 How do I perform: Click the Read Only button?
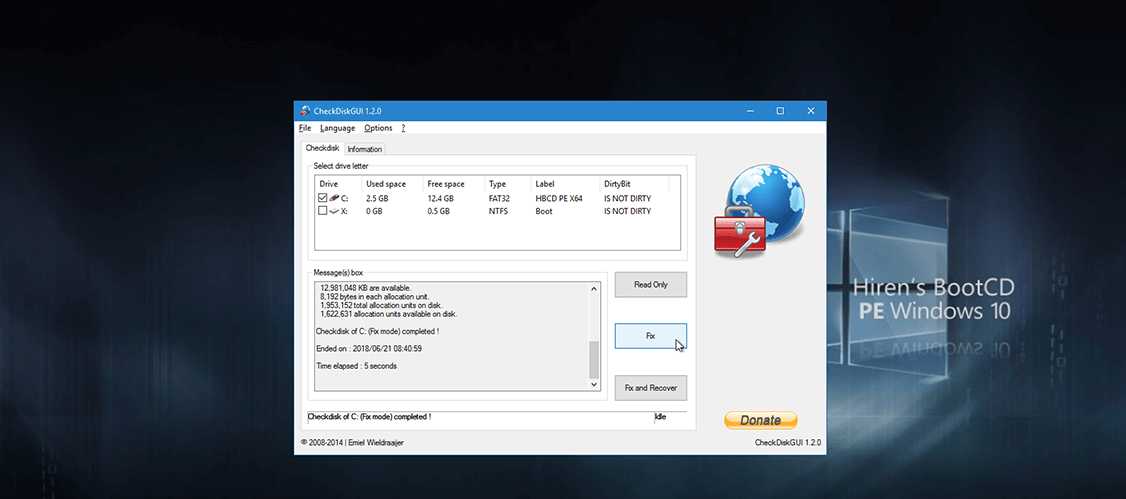651,284
